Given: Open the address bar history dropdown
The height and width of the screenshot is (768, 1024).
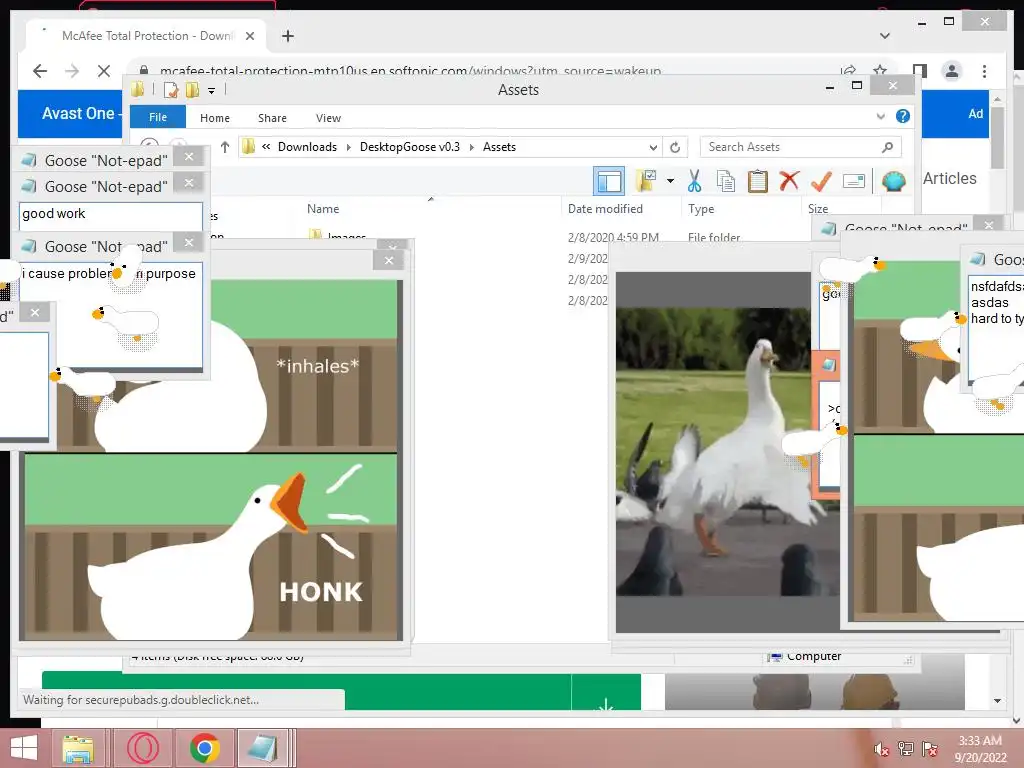Looking at the screenshot, I should (653, 147).
